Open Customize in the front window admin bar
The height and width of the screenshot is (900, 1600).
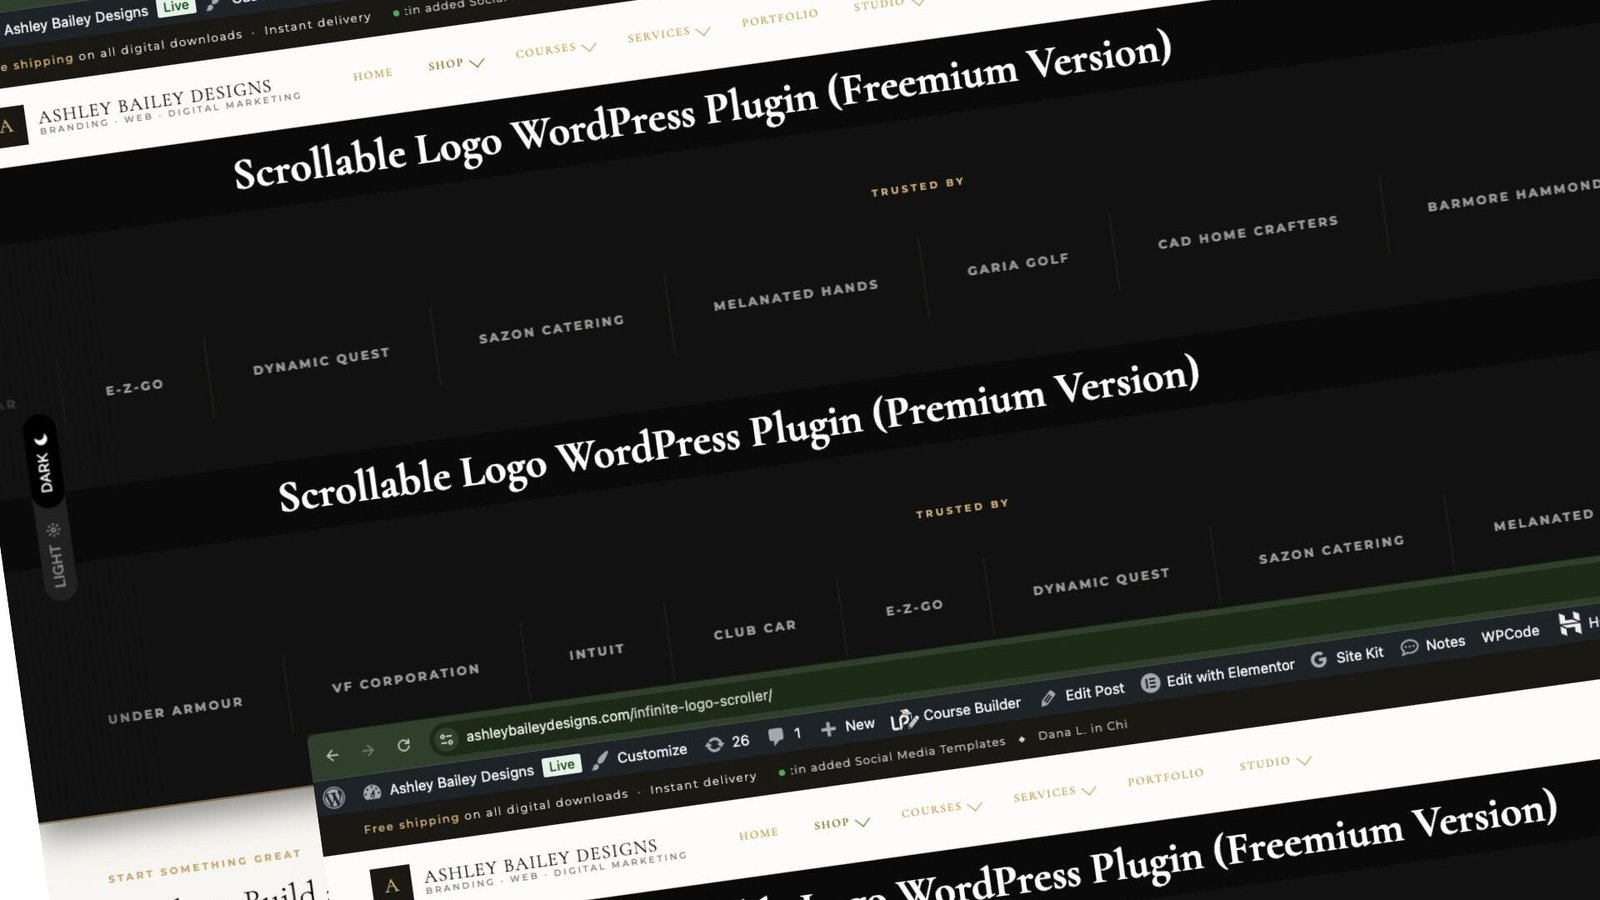coord(651,753)
